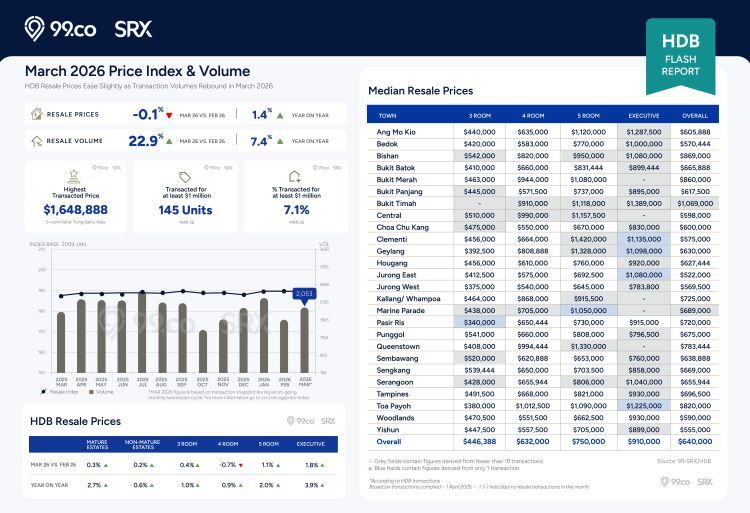Select the TOWN column header
The height and width of the screenshot is (513, 750).
point(388,115)
